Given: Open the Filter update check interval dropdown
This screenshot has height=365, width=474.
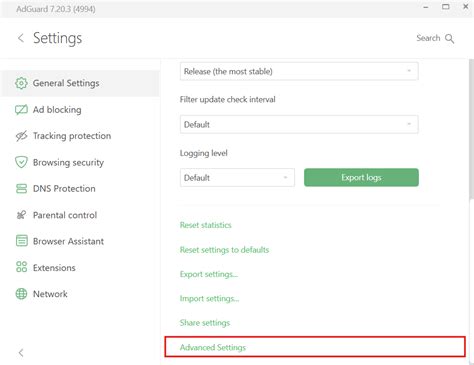Looking at the screenshot, I should pyautogui.click(x=299, y=124).
